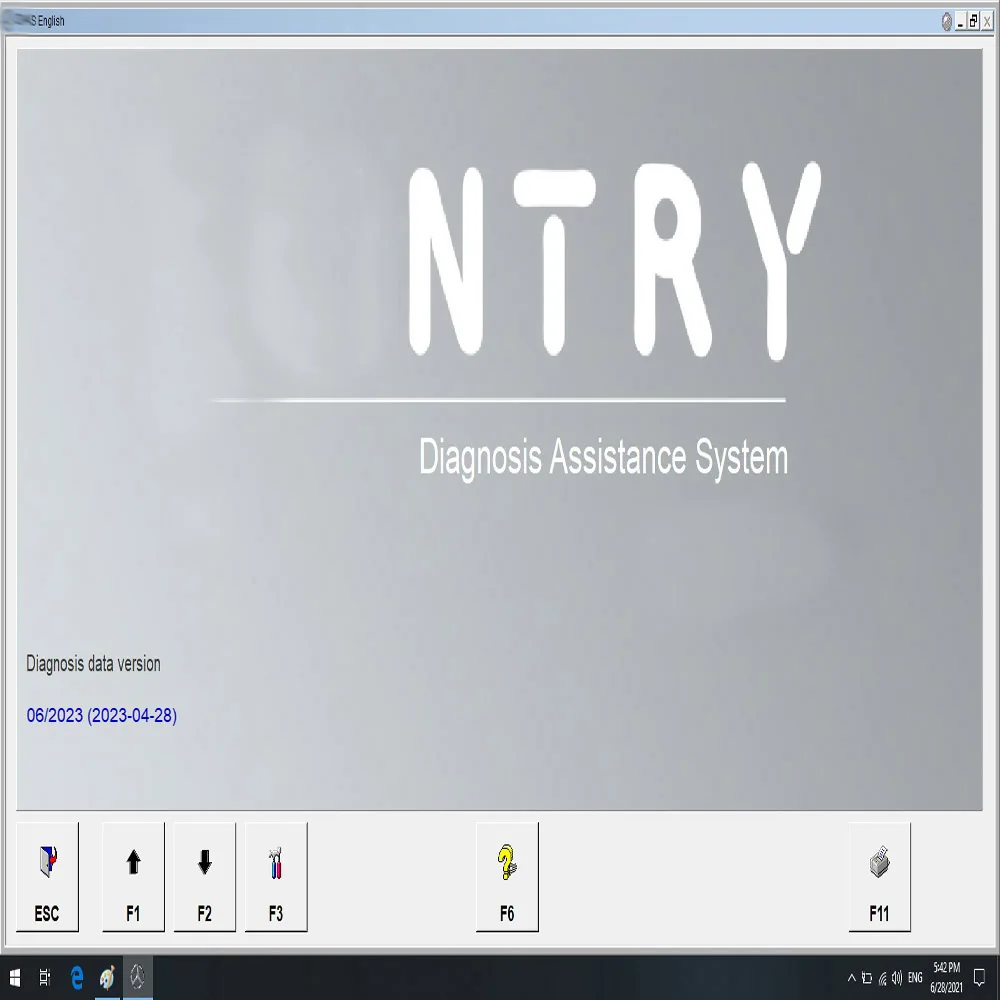
Task: Open F6 help question mark button
Action: [507, 877]
